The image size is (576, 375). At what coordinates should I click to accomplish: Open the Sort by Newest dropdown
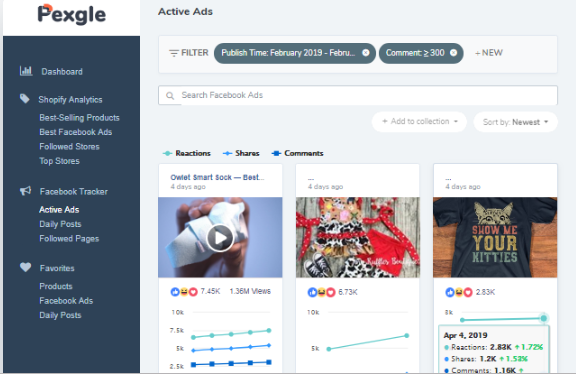pyautogui.click(x=515, y=122)
